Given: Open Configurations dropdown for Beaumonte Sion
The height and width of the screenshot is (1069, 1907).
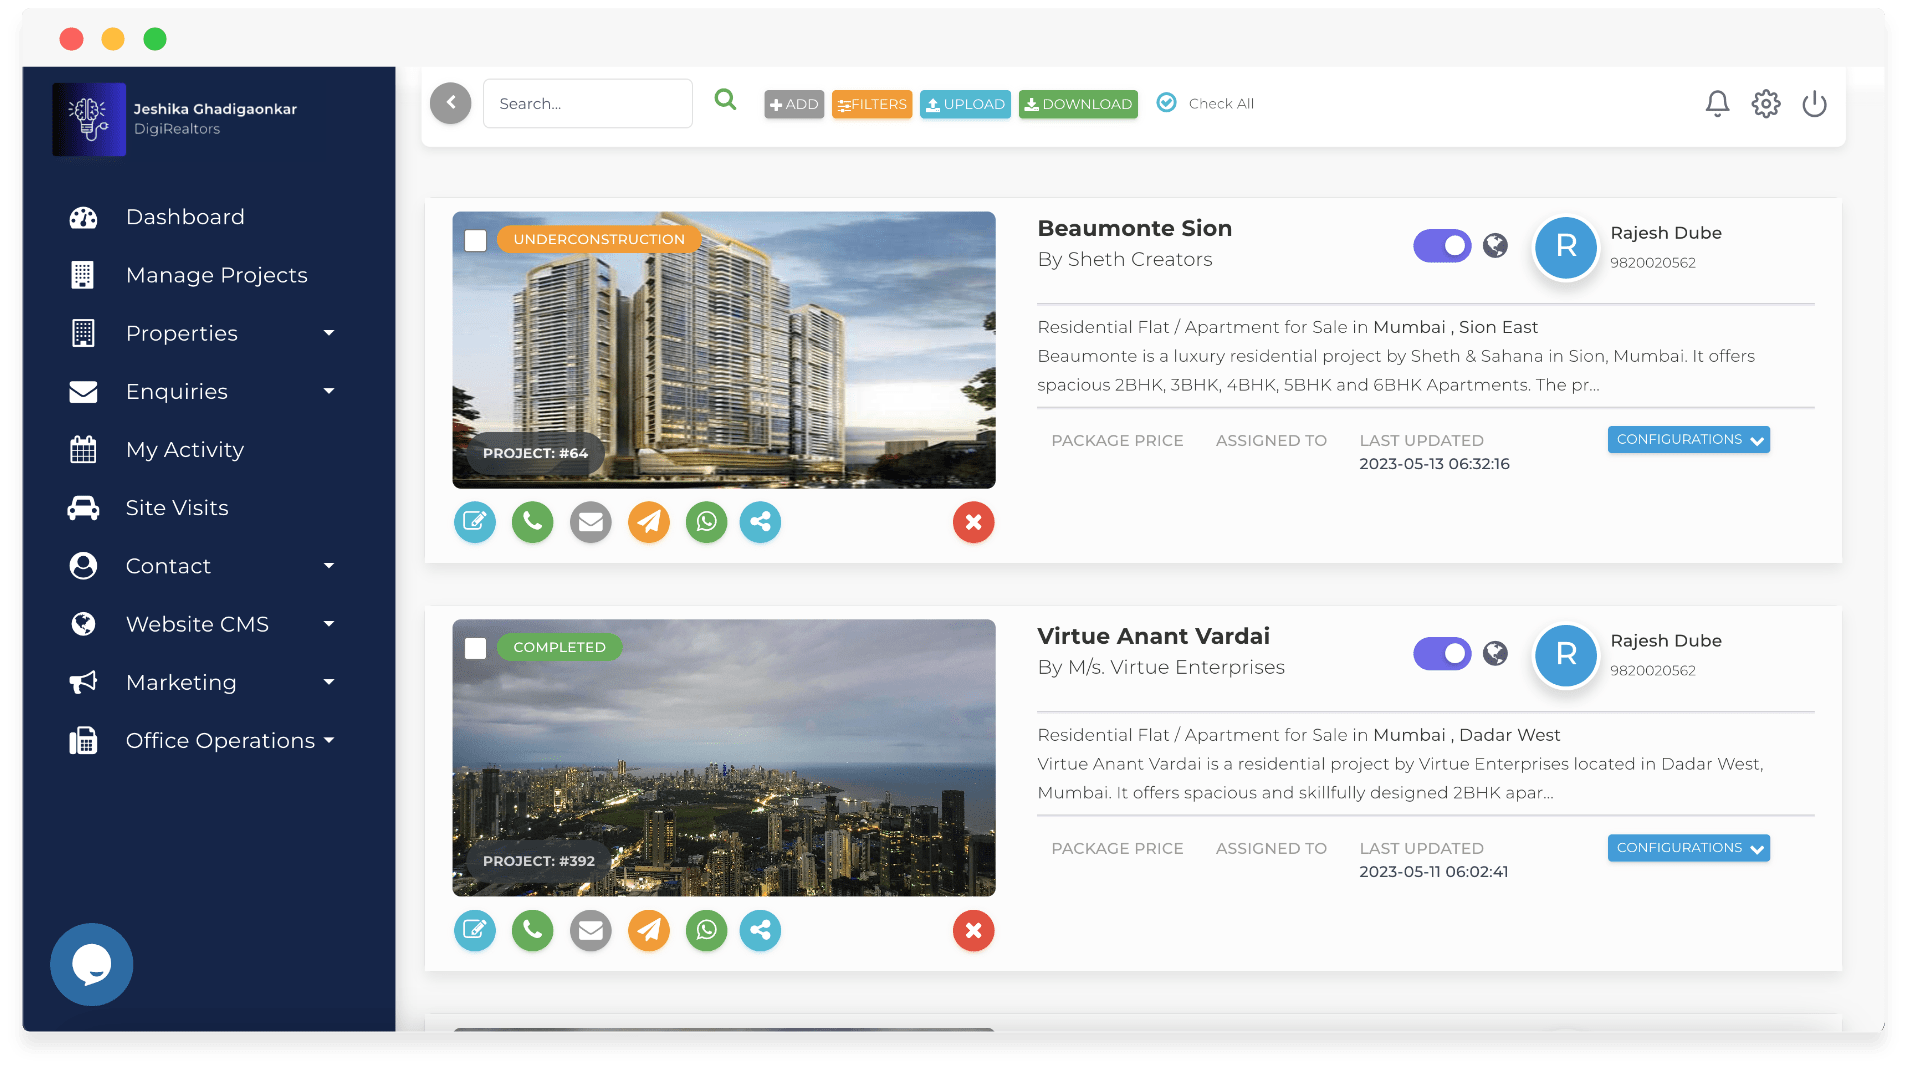Looking at the screenshot, I should (1687, 439).
